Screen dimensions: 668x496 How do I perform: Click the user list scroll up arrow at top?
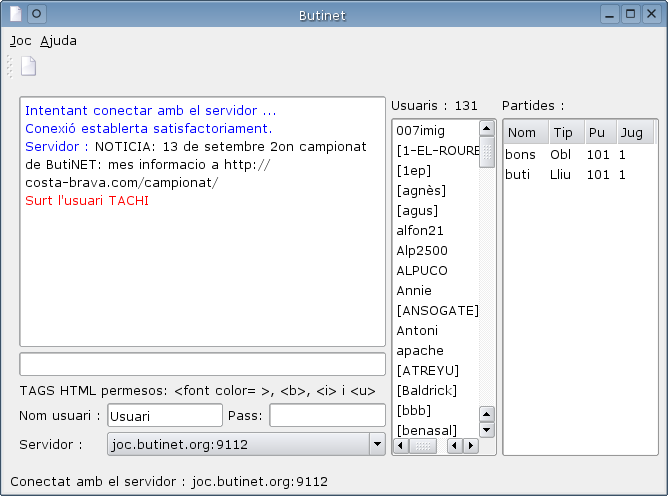tap(487, 128)
